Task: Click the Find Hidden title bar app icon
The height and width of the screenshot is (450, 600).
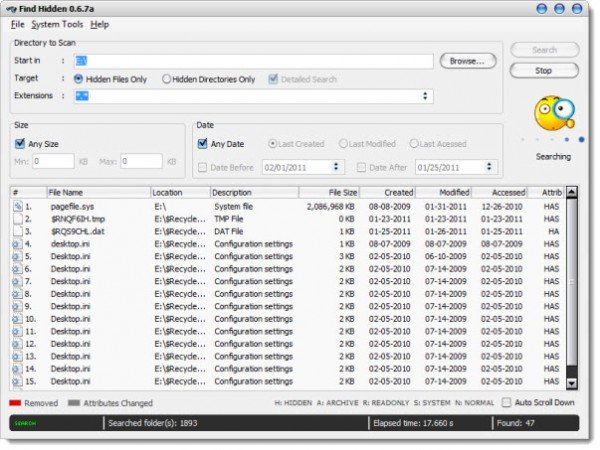Action: click(x=11, y=8)
